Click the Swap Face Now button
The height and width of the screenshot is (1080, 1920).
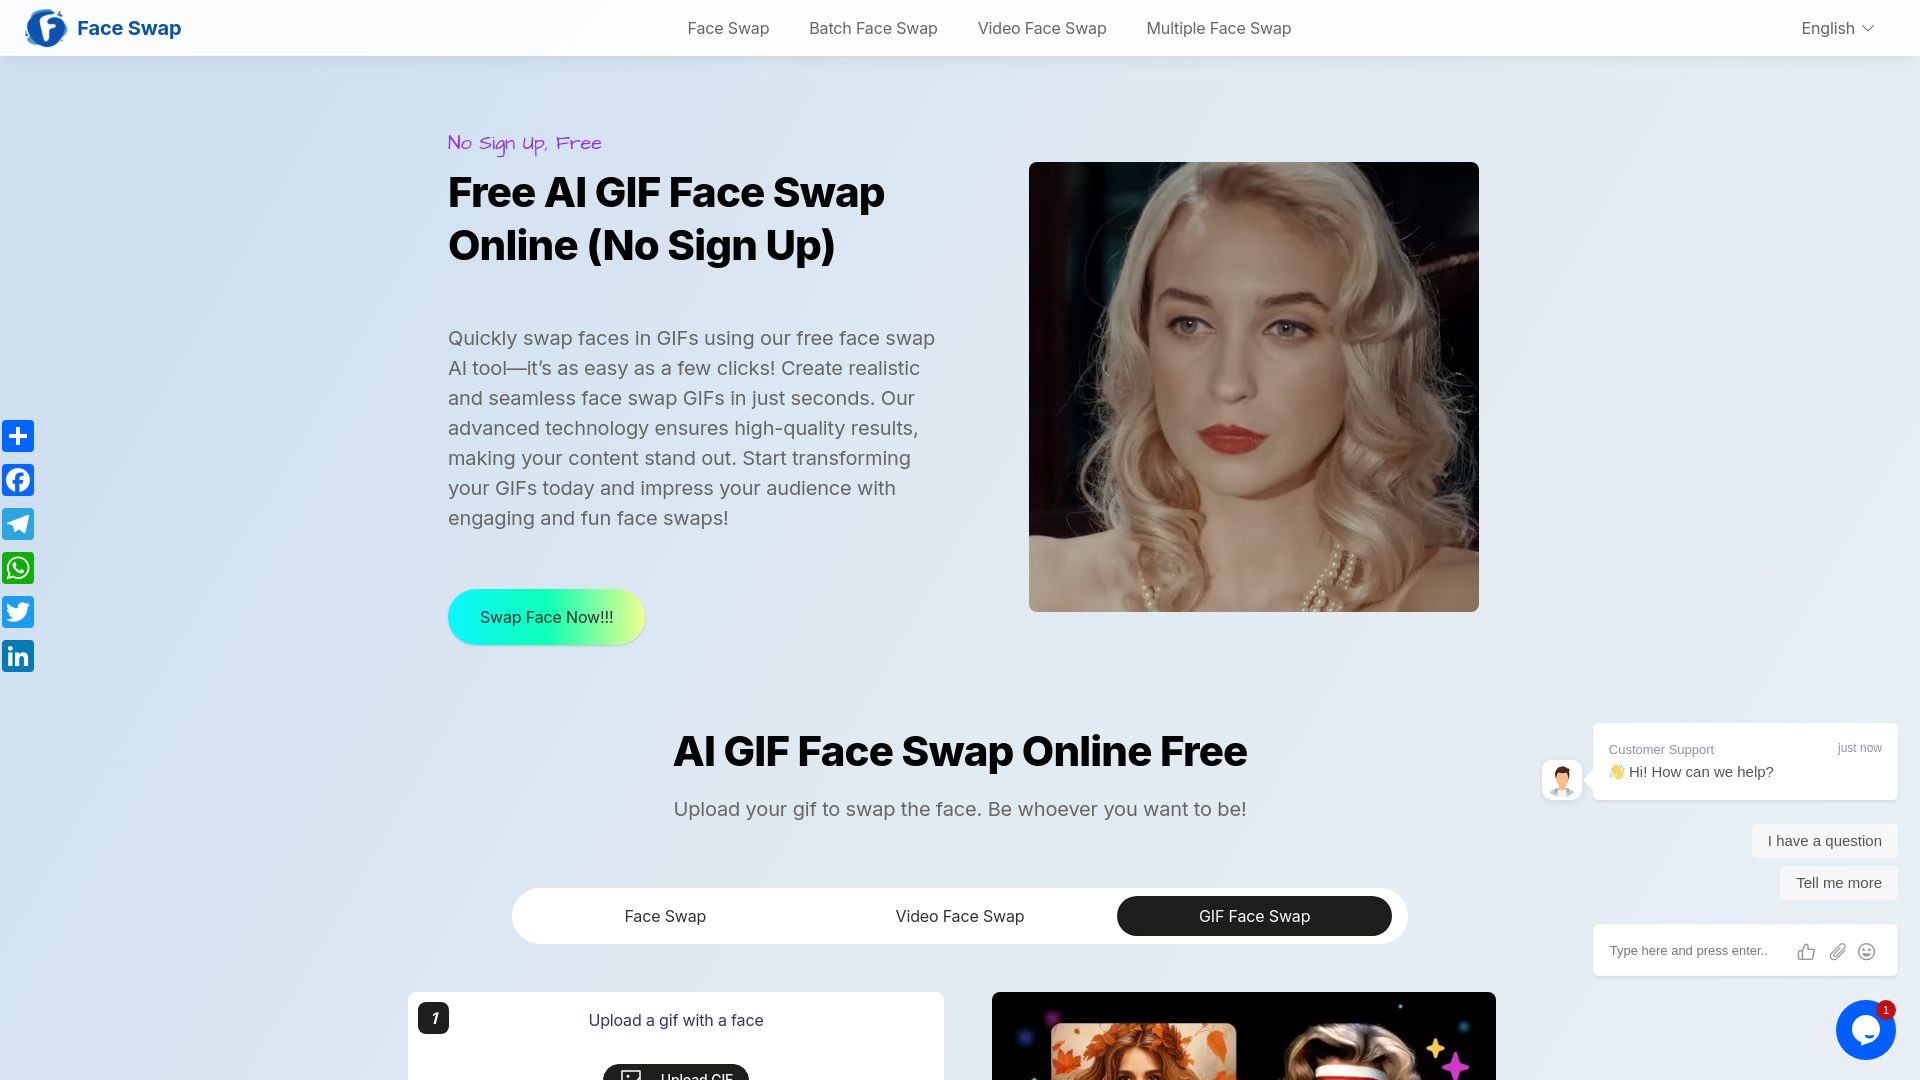546,617
